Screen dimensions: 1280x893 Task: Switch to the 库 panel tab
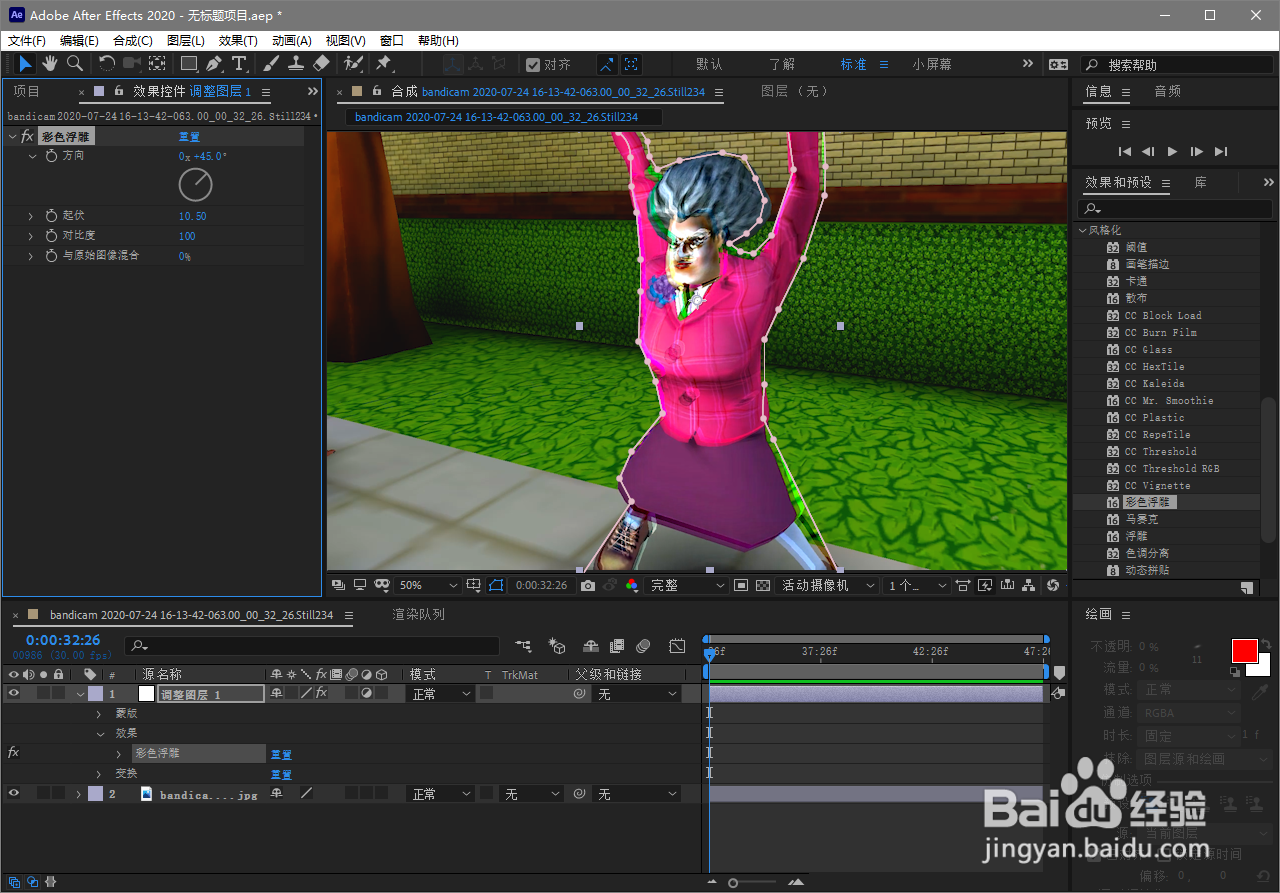[1200, 182]
